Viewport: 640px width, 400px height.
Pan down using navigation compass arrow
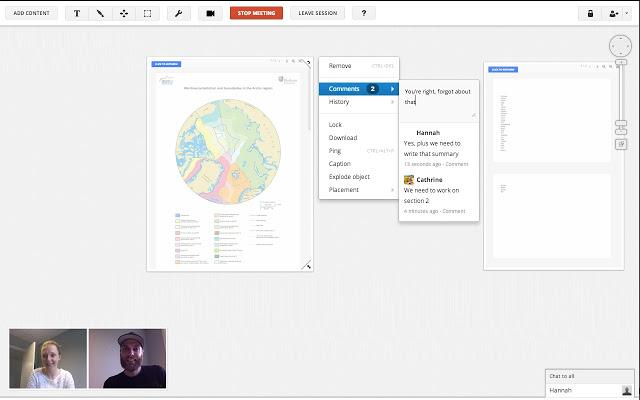click(x=620, y=53)
